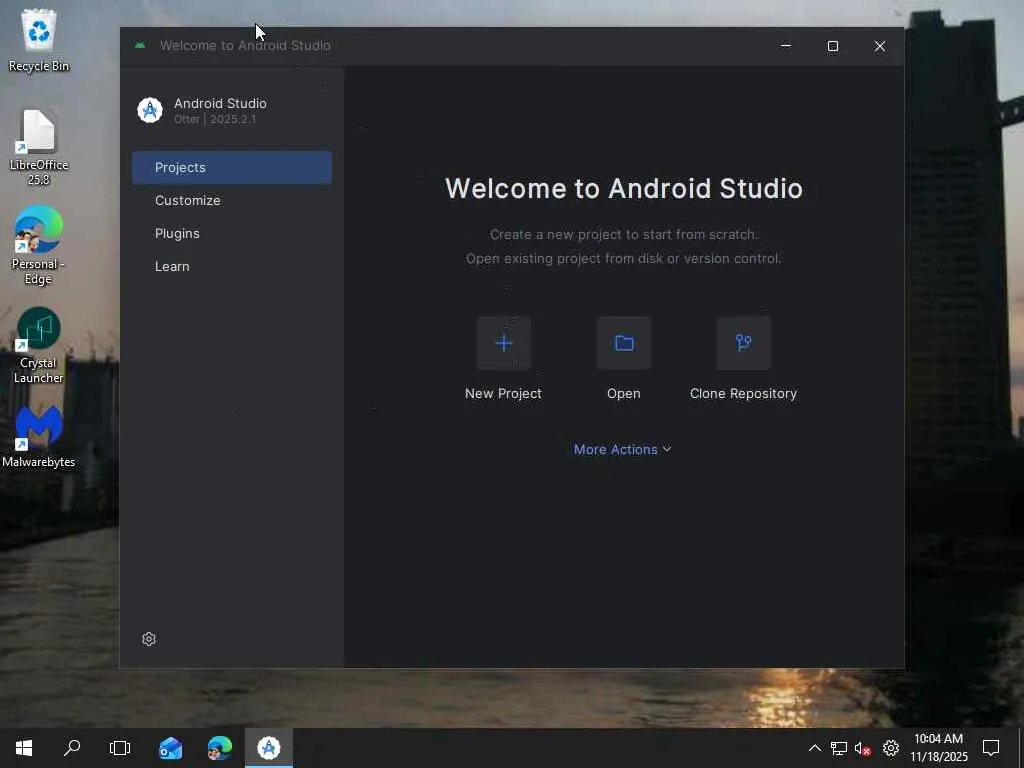Open the Recycle Bin desktop icon
1024x768 pixels.
coord(39,40)
